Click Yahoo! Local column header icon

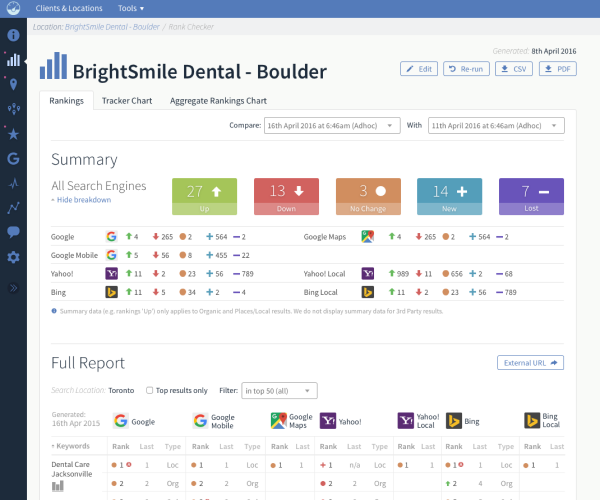coord(406,420)
